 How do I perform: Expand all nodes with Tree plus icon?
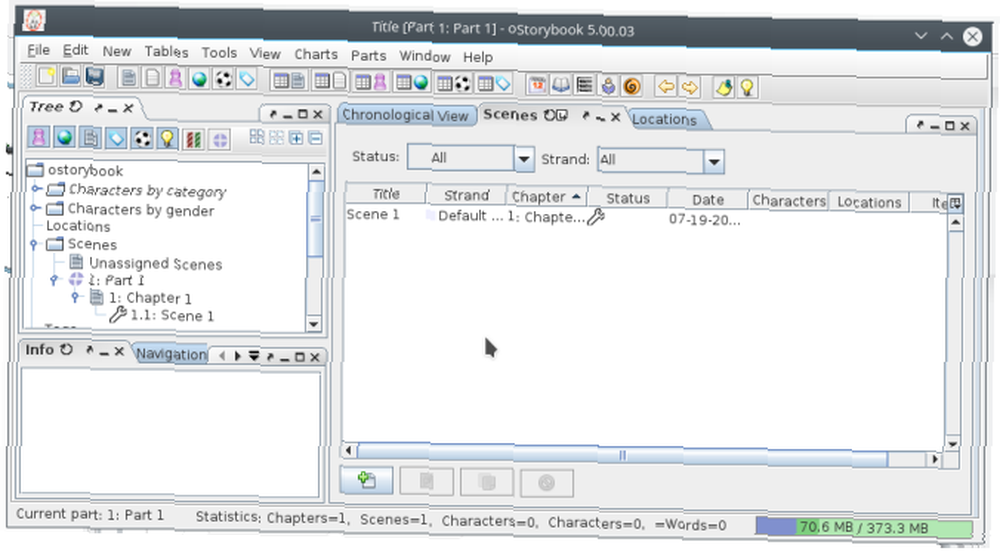296,137
